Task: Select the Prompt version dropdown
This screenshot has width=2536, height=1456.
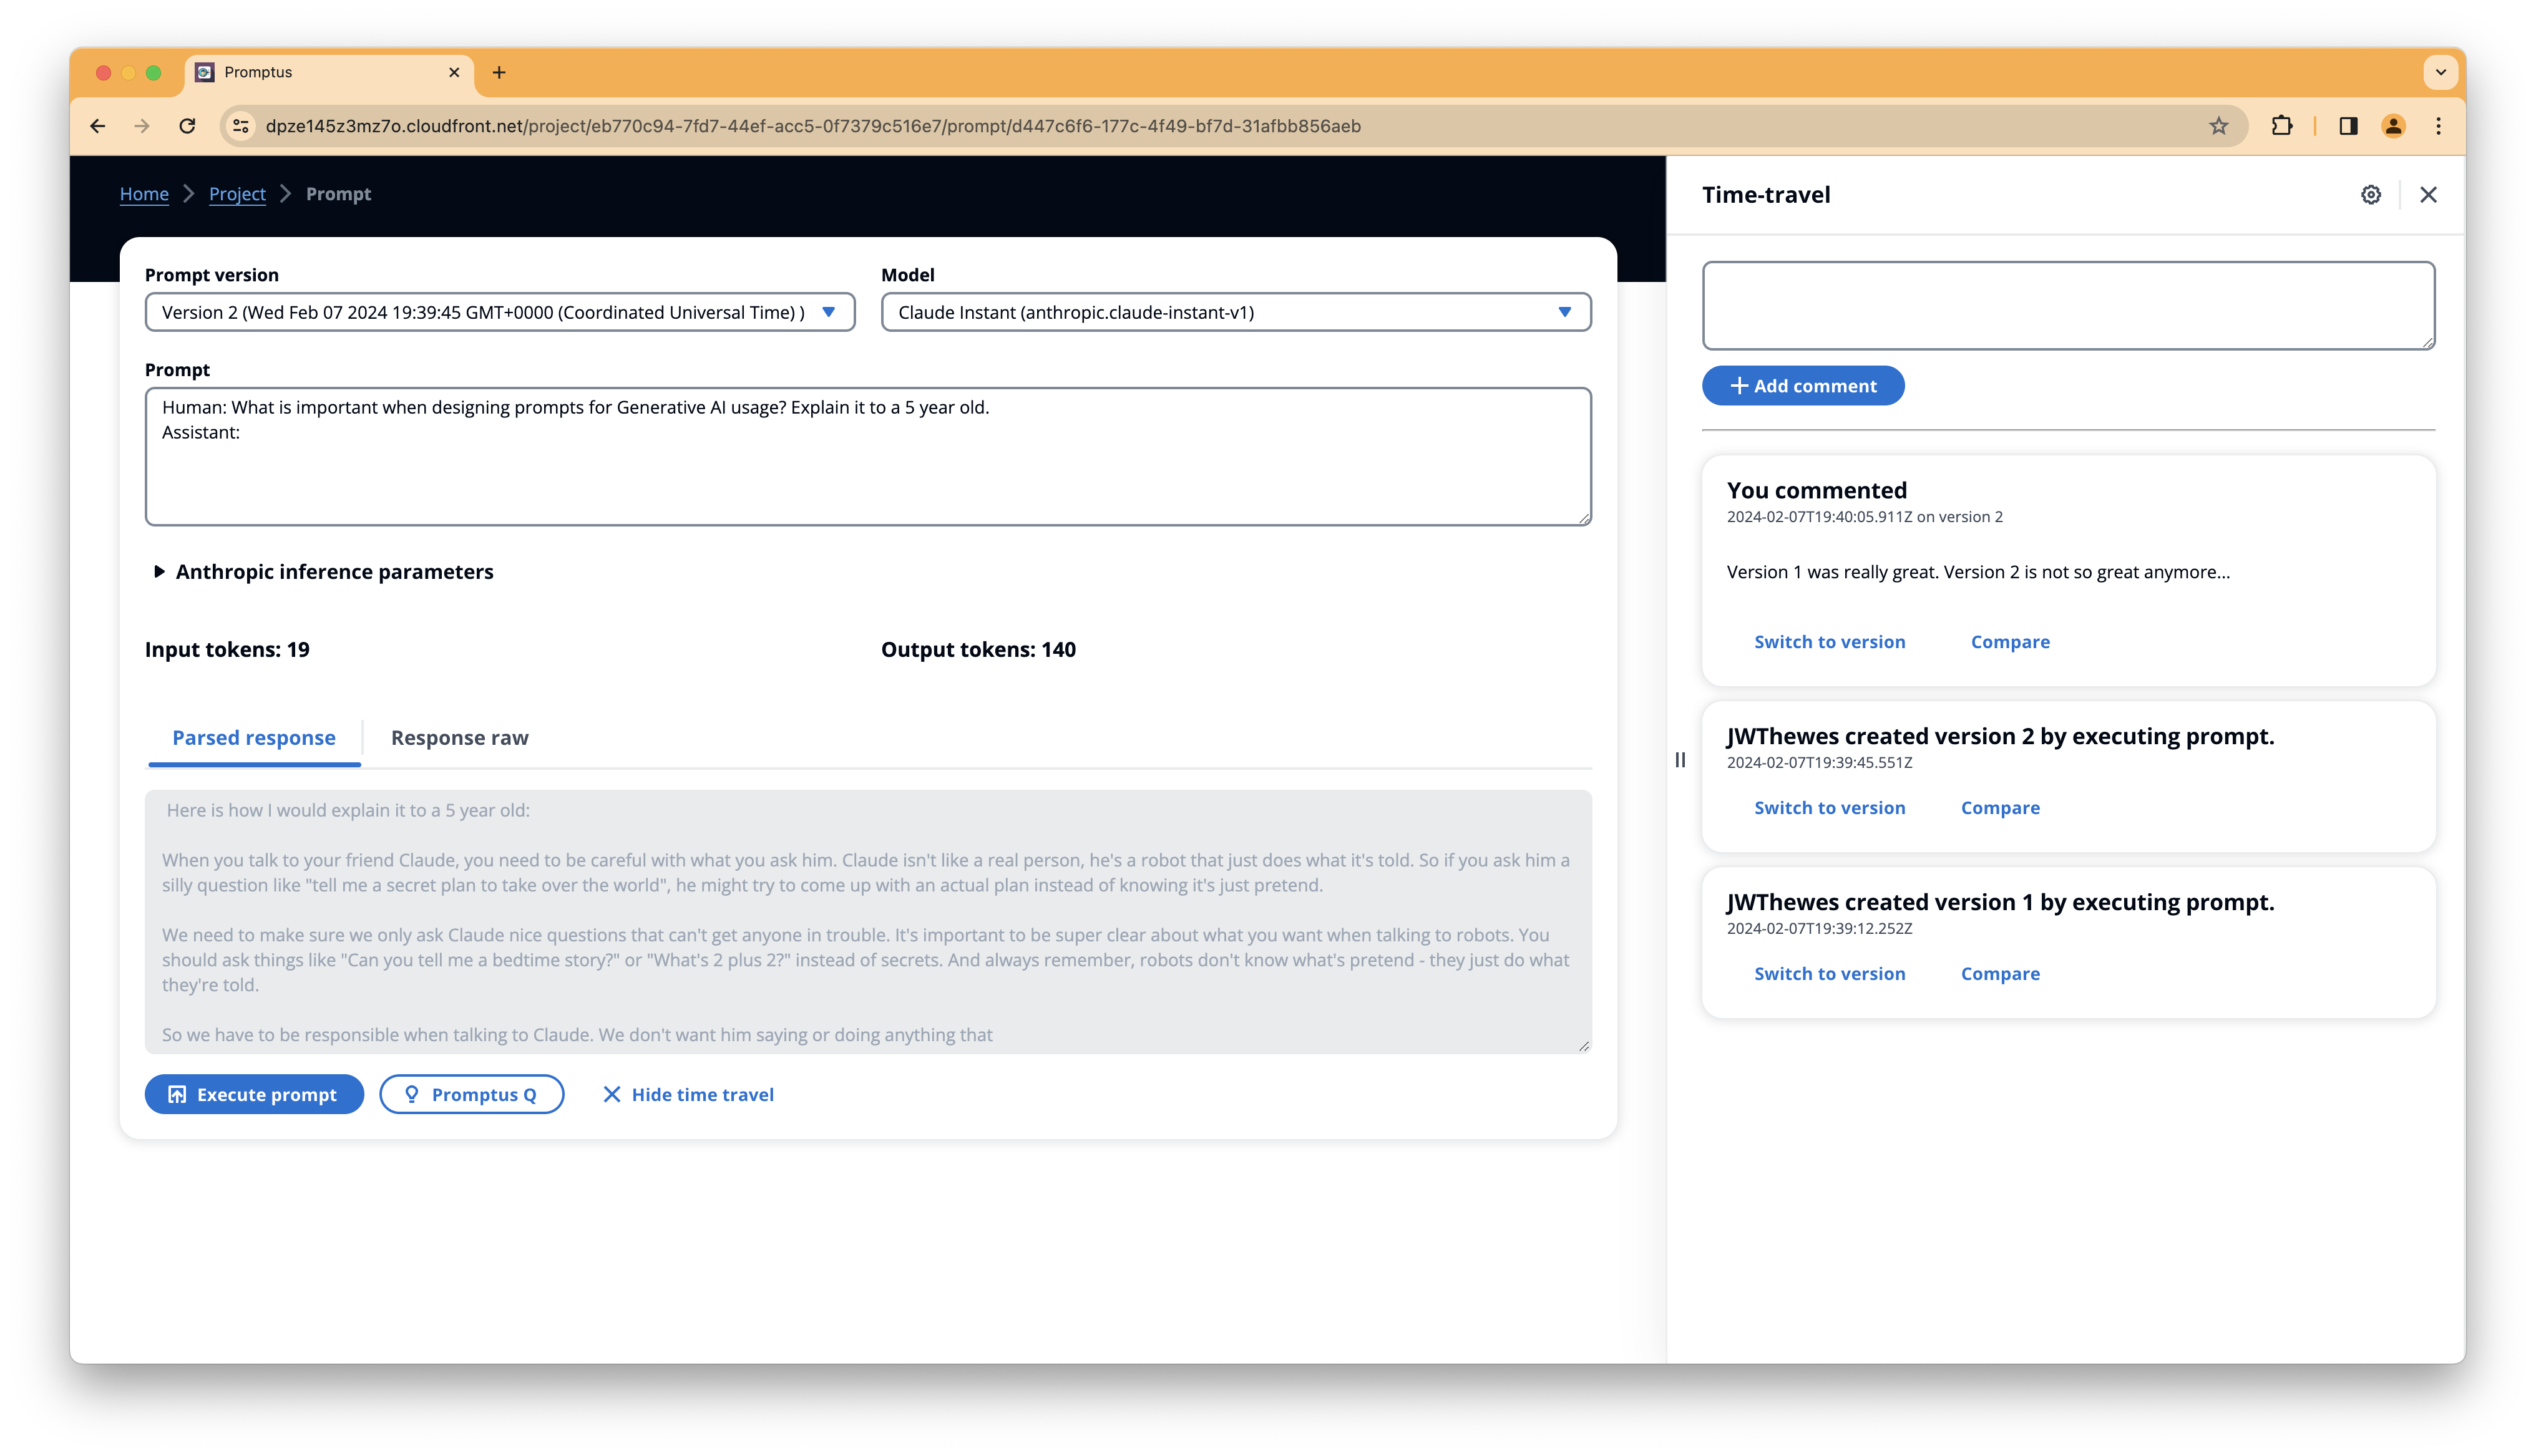Action: [495, 312]
